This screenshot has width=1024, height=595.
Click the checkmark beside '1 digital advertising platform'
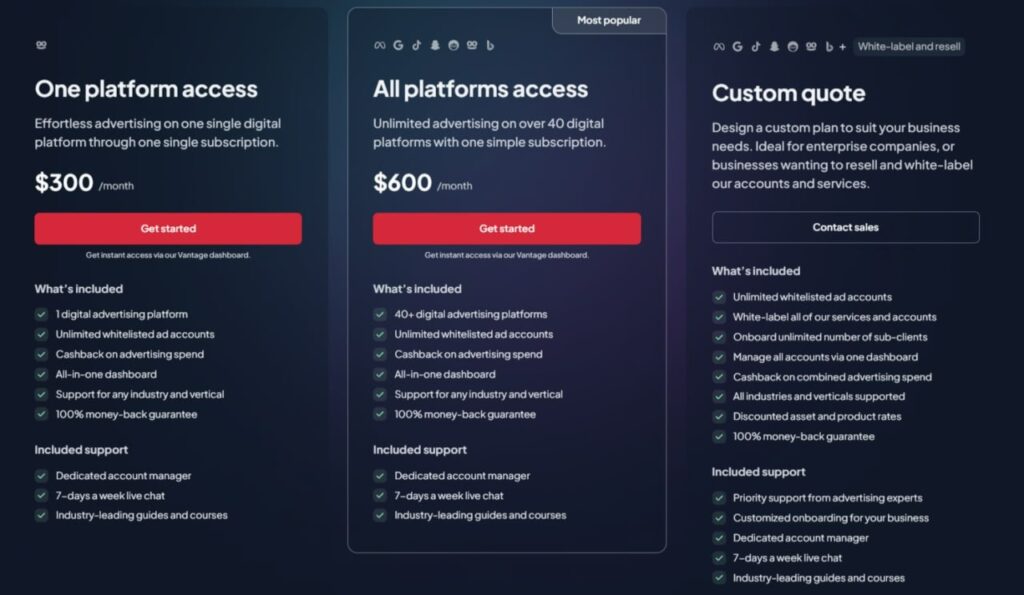click(41, 314)
